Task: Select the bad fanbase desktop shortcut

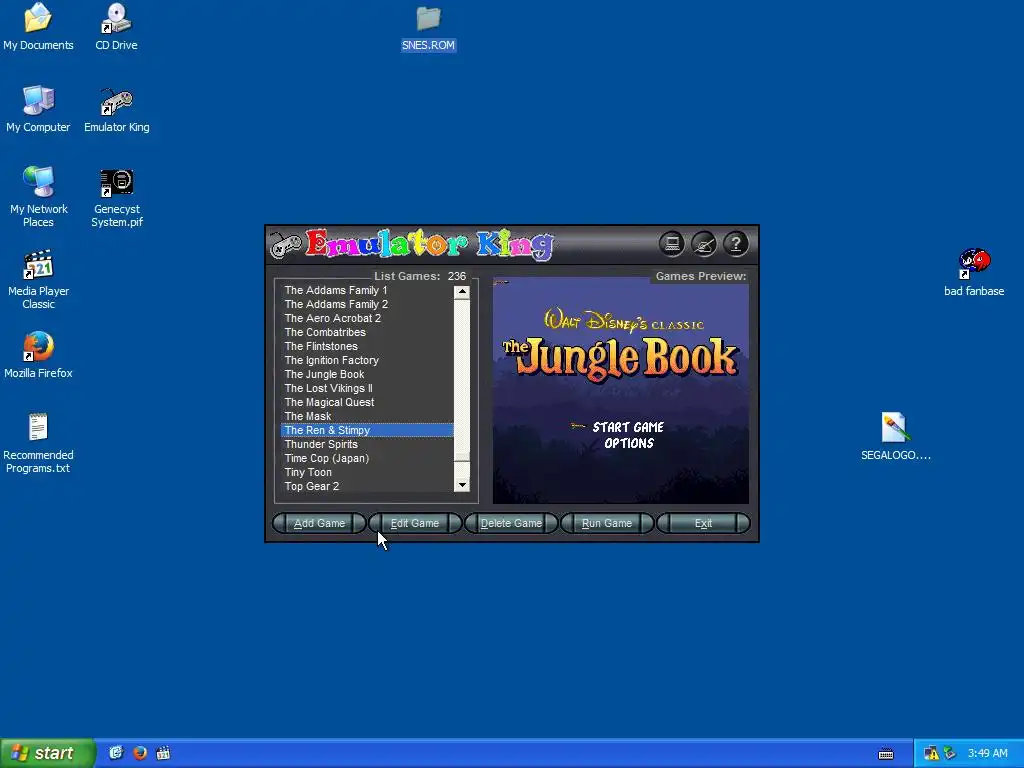Action: 974,273
